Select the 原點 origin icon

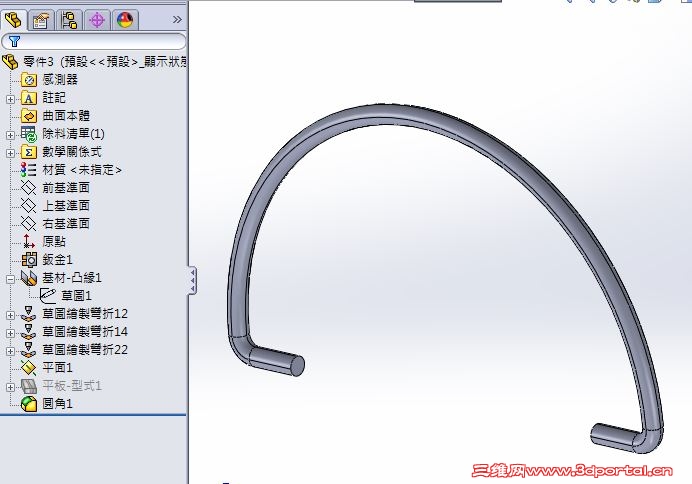(x=29, y=242)
